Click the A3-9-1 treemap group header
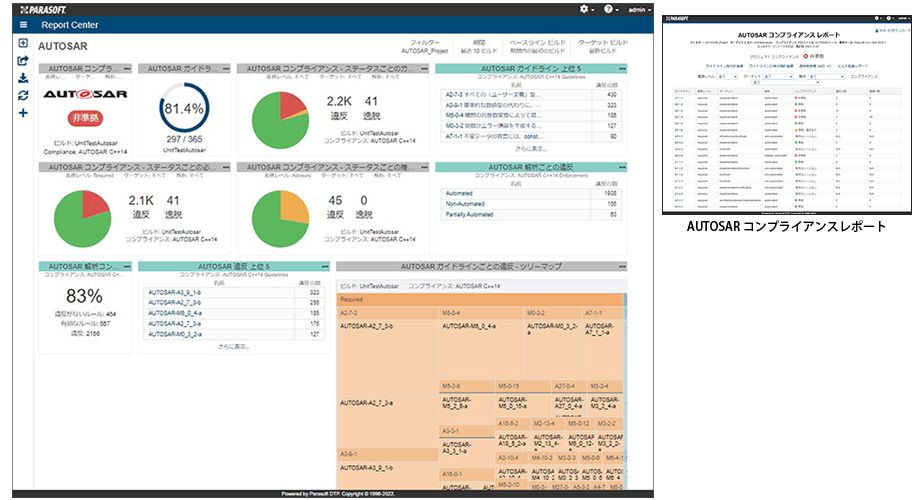The height and width of the screenshot is (500, 920). click(387, 455)
